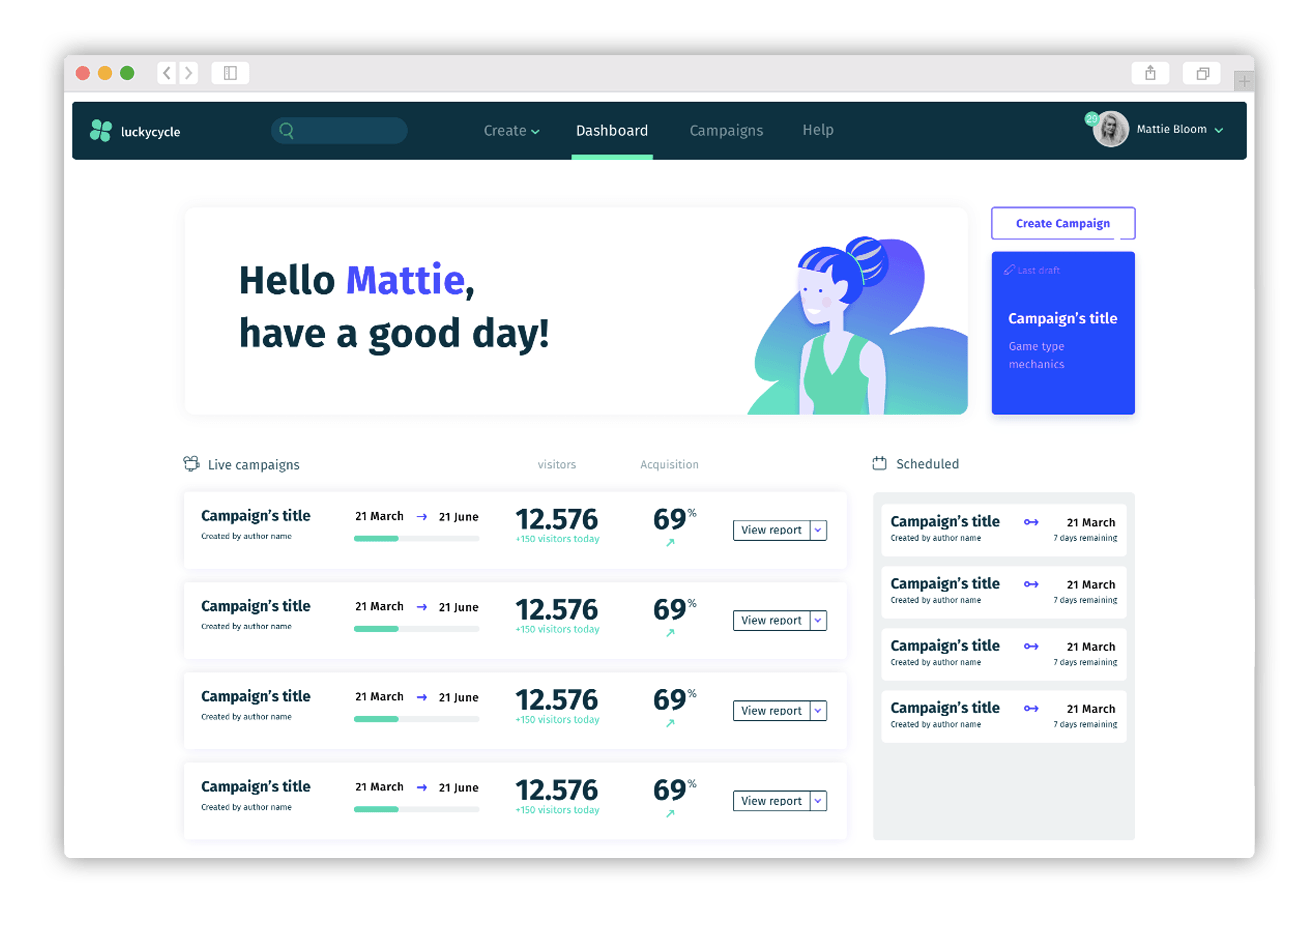Click third scheduled campaign's schedule icon
The image size is (1308, 939).
click(1031, 646)
